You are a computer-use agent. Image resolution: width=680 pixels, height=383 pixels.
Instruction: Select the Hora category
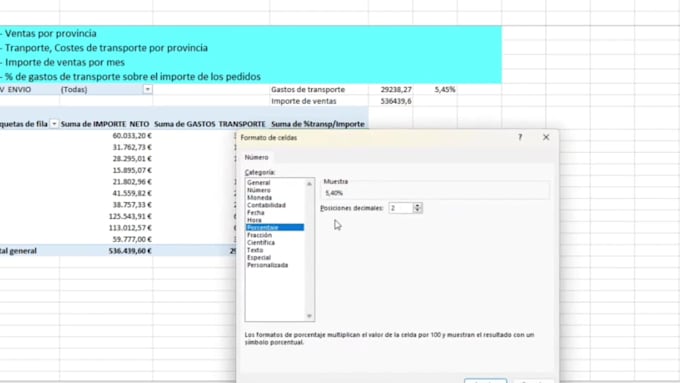254,220
